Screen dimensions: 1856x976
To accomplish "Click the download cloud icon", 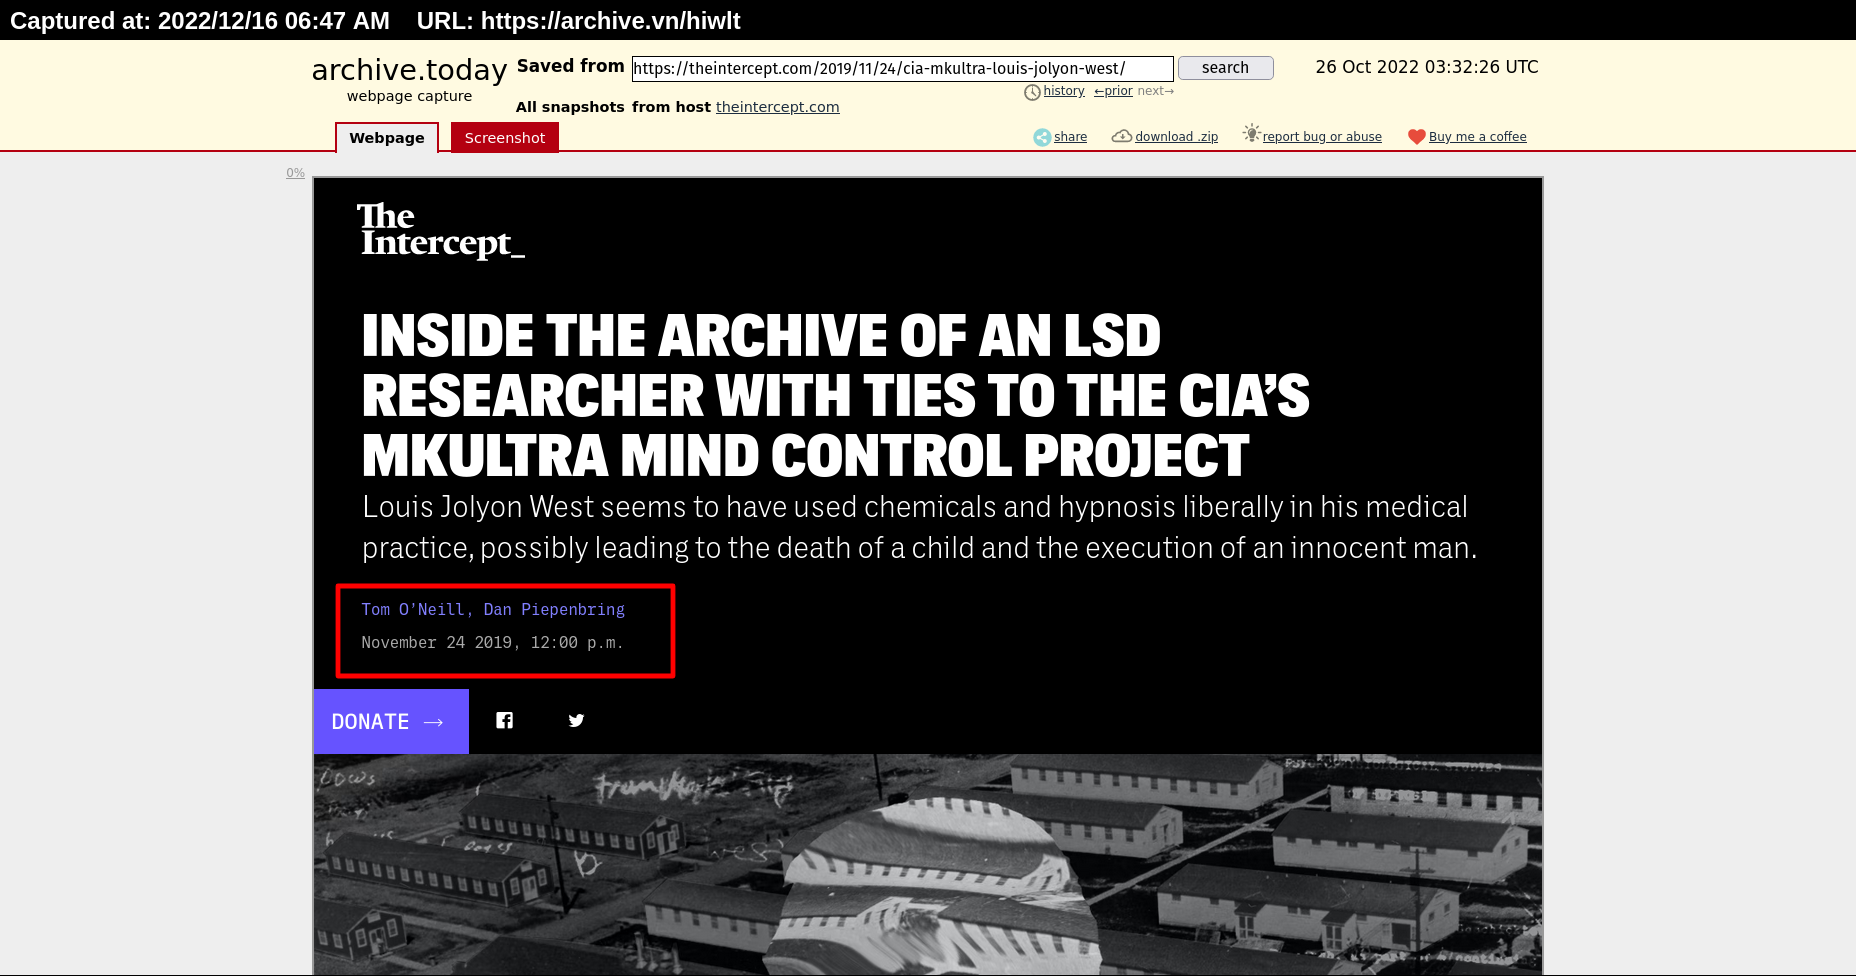I will (x=1122, y=136).
